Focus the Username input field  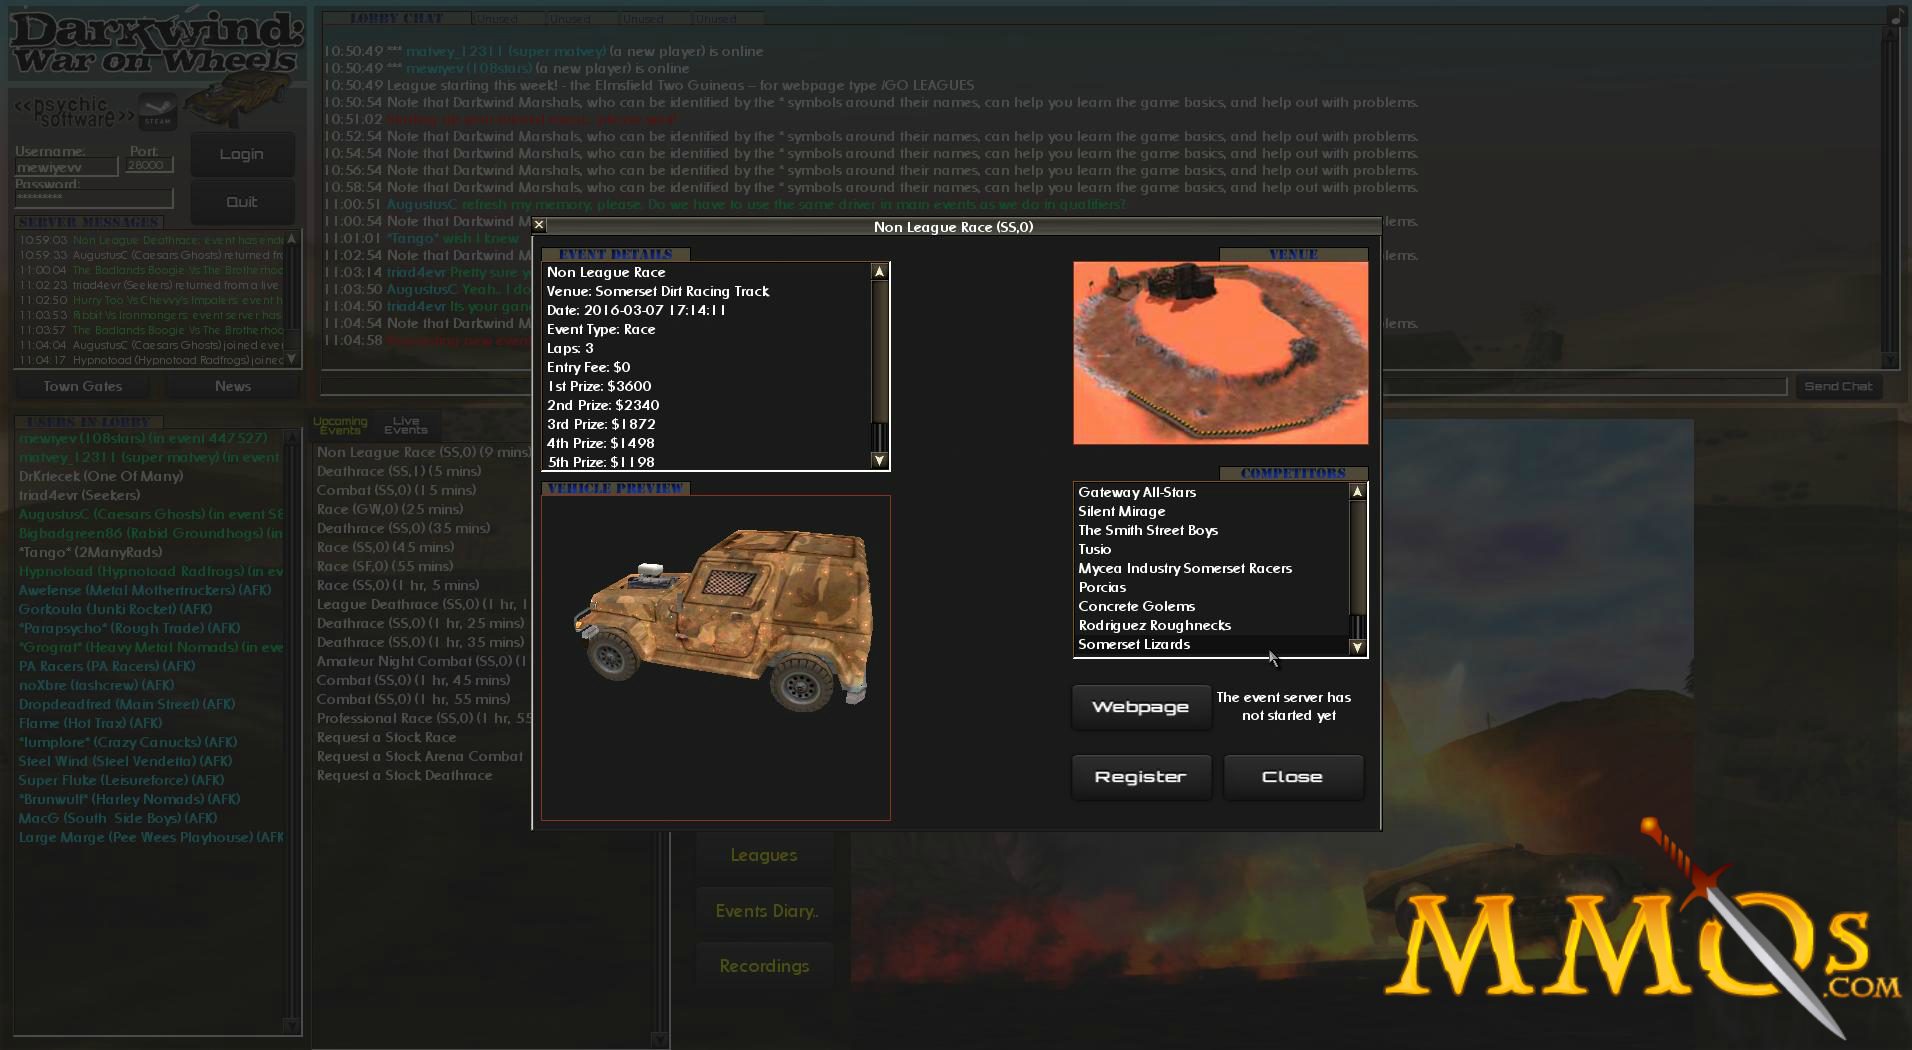tap(66, 167)
